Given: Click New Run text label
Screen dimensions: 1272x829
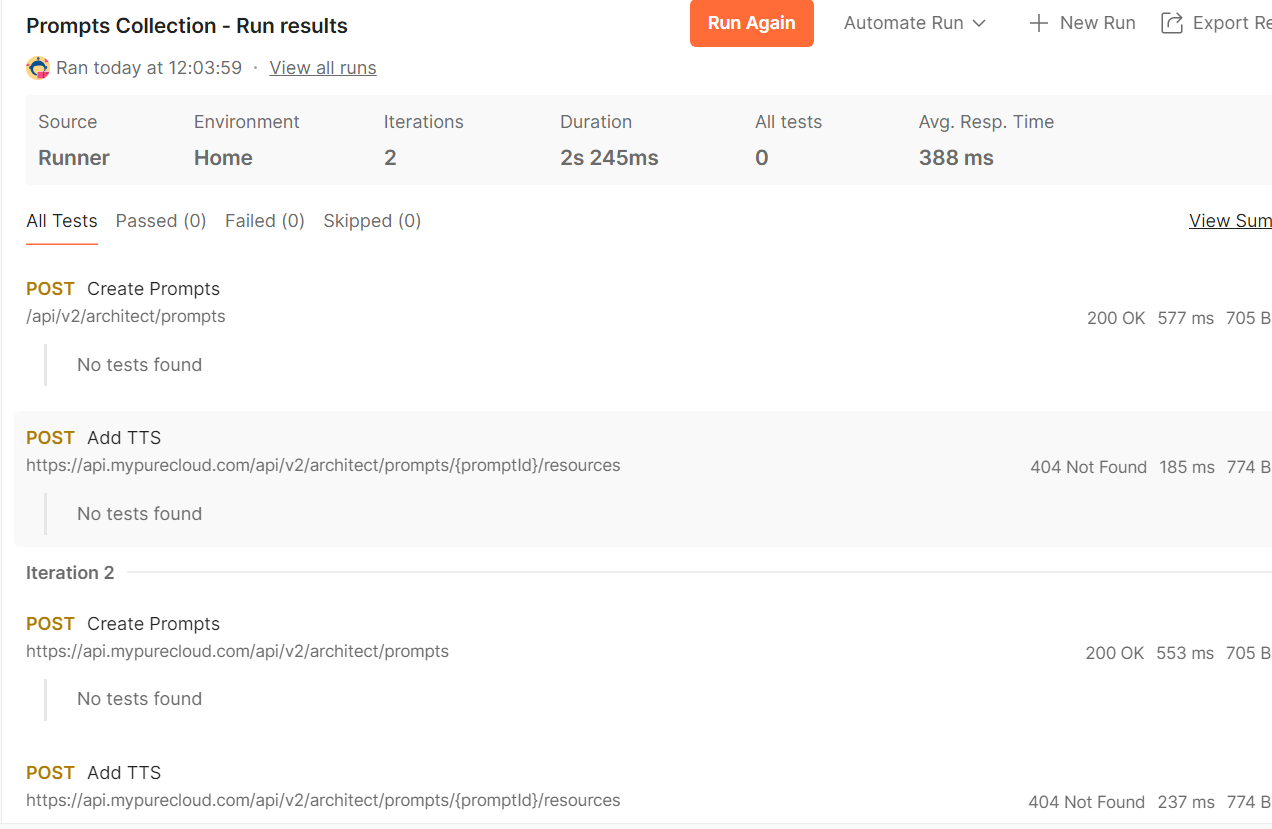Looking at the screenshot, I should pyautogui.click(x=1097, y=23).
